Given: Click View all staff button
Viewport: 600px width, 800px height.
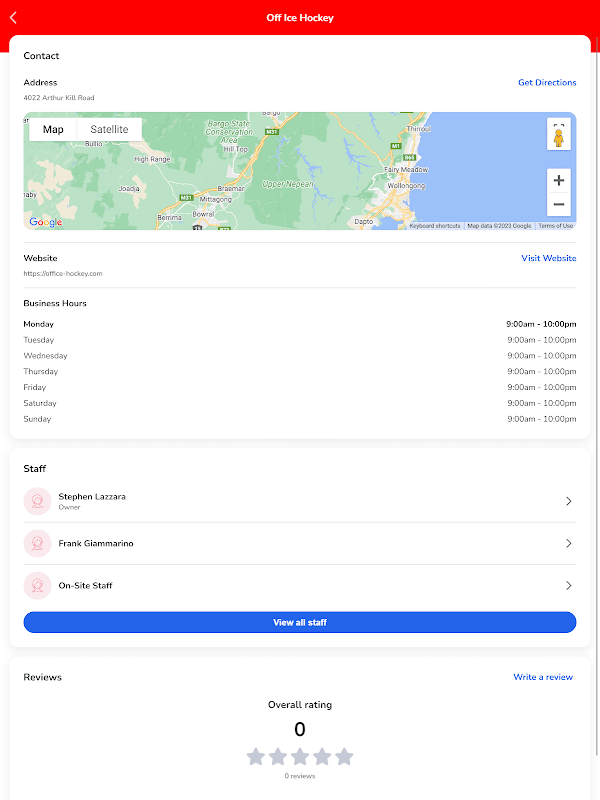Looking at the screenshot, I should tap(300, 622).
